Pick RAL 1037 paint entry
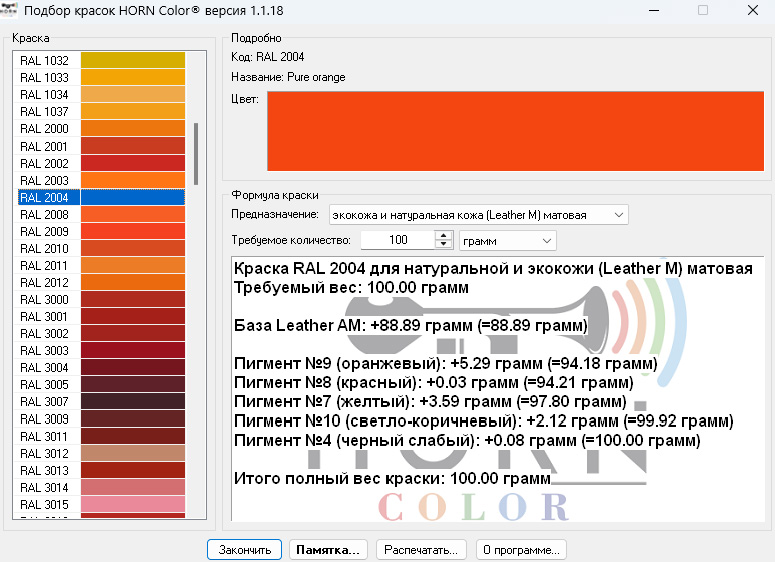775x562 pixels. [101, 112]
